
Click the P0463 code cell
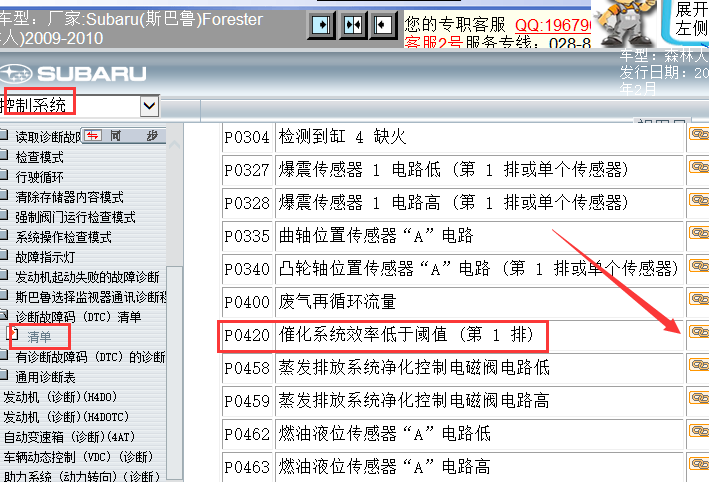click(x=247, y=467)
